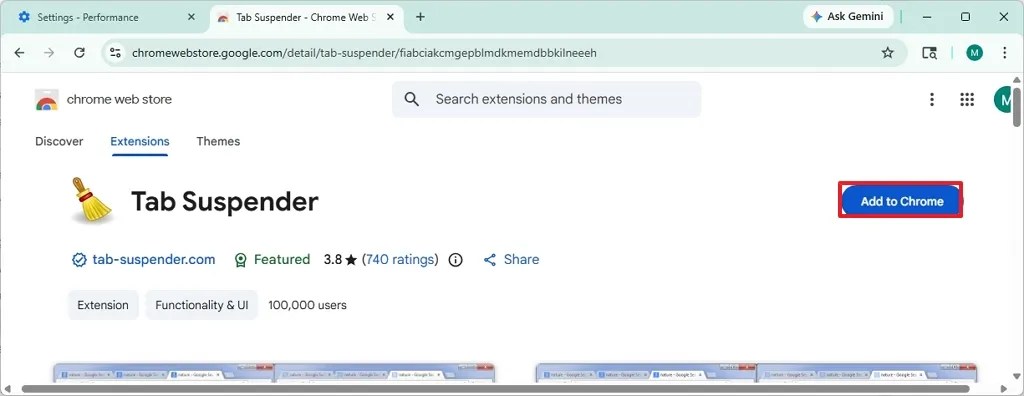Image resolution: width=1024 pixels, height=396 pixels.
Task: Open a new browser tab
Action: (420, 17)
